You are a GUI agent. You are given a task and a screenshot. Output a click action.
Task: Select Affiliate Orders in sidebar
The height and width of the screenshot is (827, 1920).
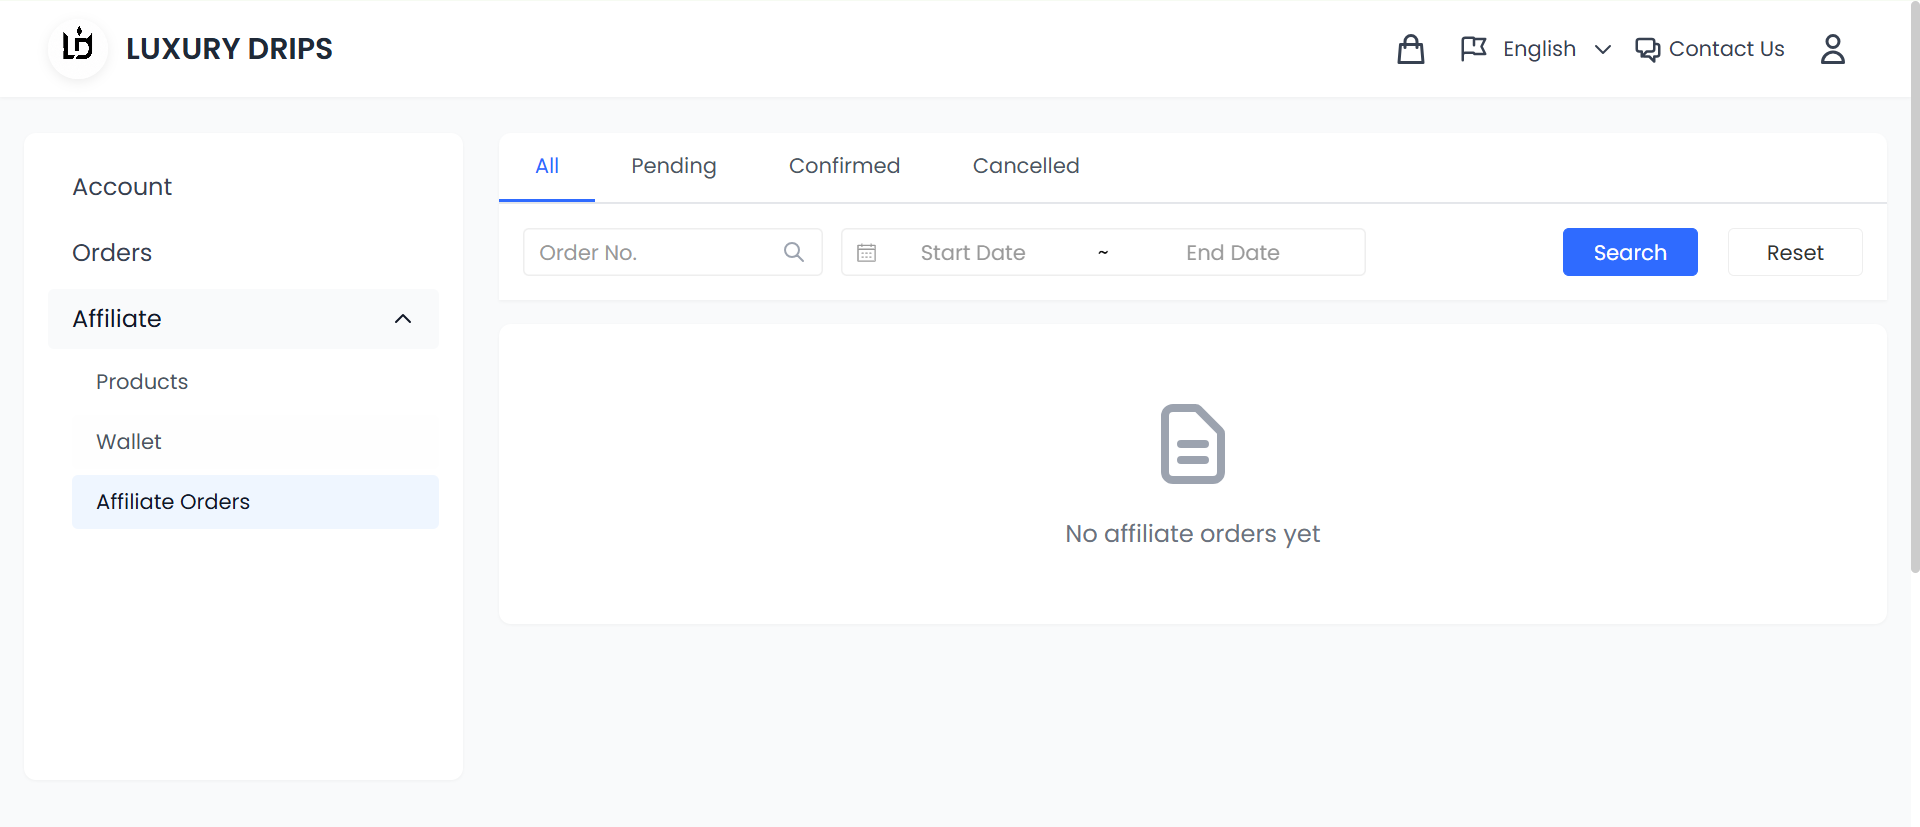(255, 502)
